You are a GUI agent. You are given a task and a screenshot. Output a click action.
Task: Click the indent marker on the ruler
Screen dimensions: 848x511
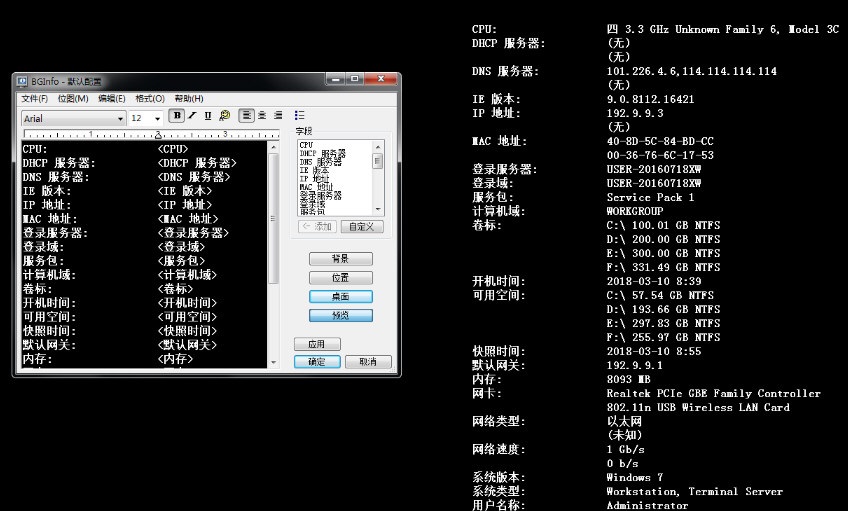coord(158,135)
